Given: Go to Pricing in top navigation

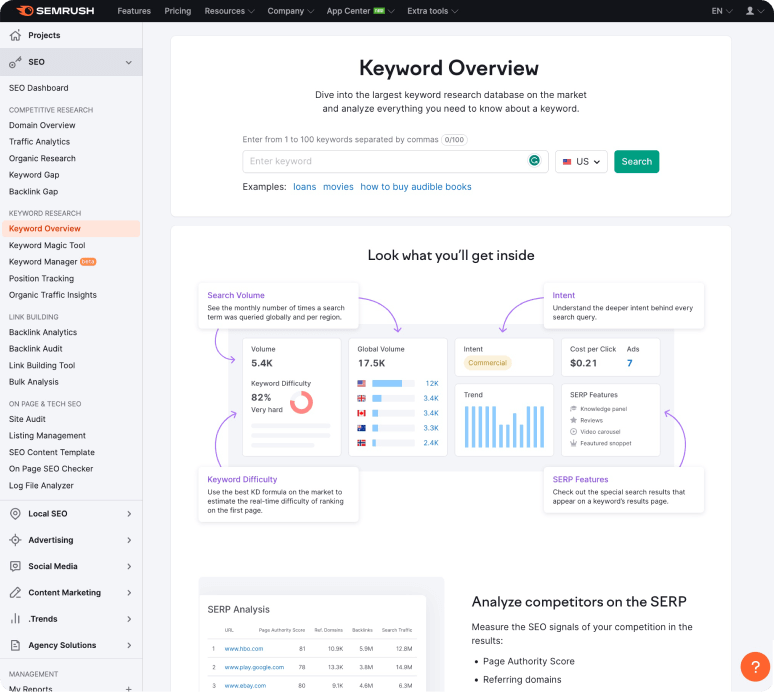Looking at the screenshot, I should [177, 11].
